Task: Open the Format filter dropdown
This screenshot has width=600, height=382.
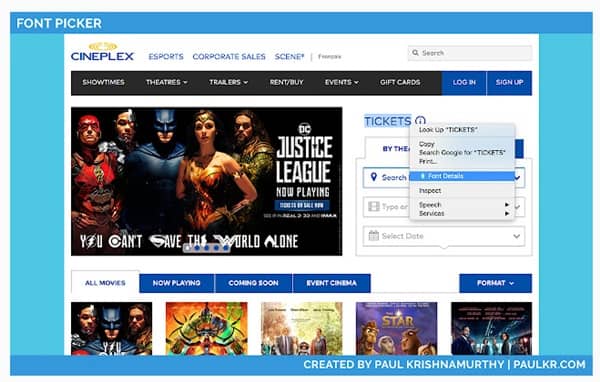Action: [x=495, y=283]
